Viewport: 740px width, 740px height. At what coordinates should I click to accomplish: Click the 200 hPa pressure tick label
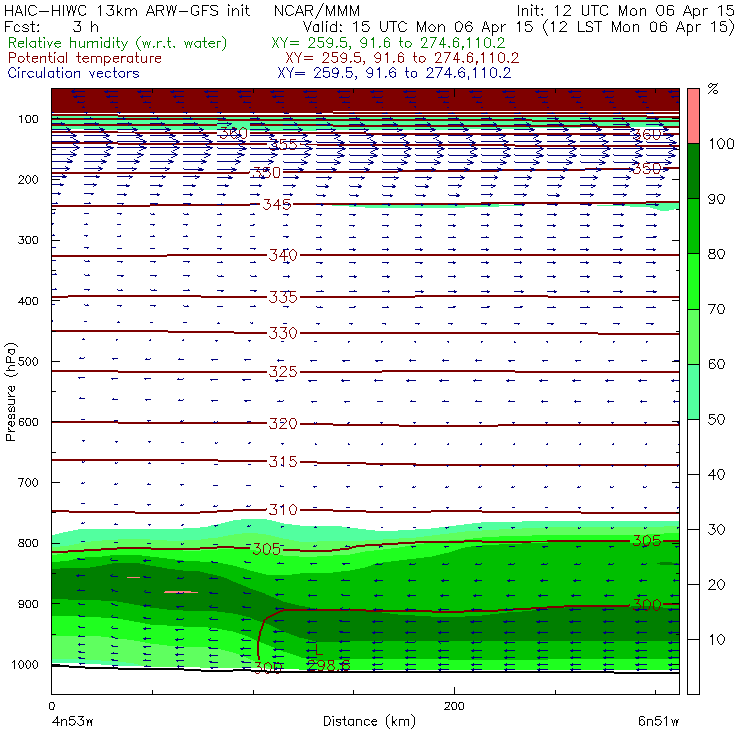(28, 179)
